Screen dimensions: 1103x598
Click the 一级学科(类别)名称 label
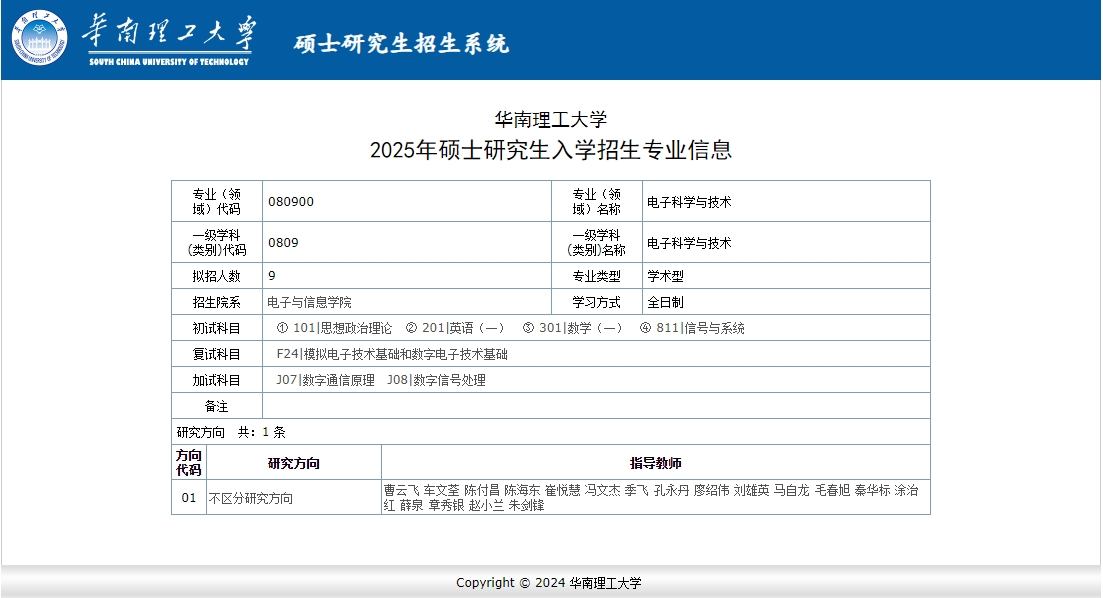tap(597, 242)
